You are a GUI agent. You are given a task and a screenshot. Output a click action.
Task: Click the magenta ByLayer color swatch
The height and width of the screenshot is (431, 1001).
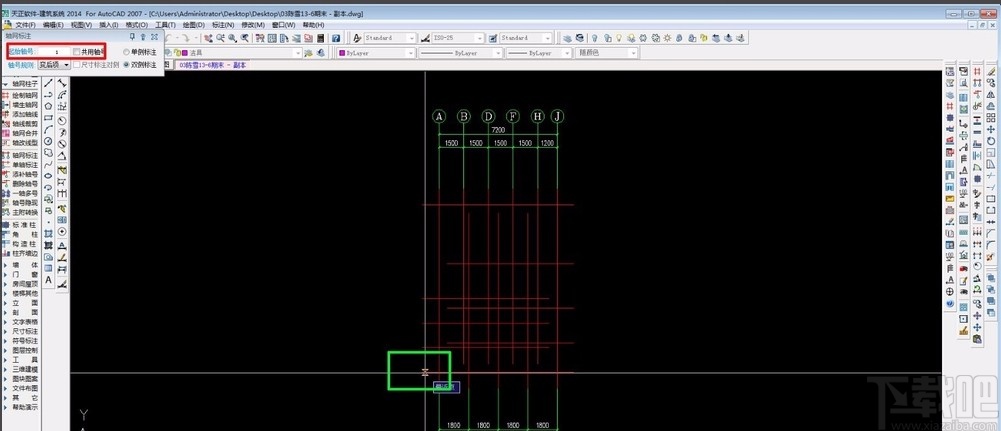(342, 53)
